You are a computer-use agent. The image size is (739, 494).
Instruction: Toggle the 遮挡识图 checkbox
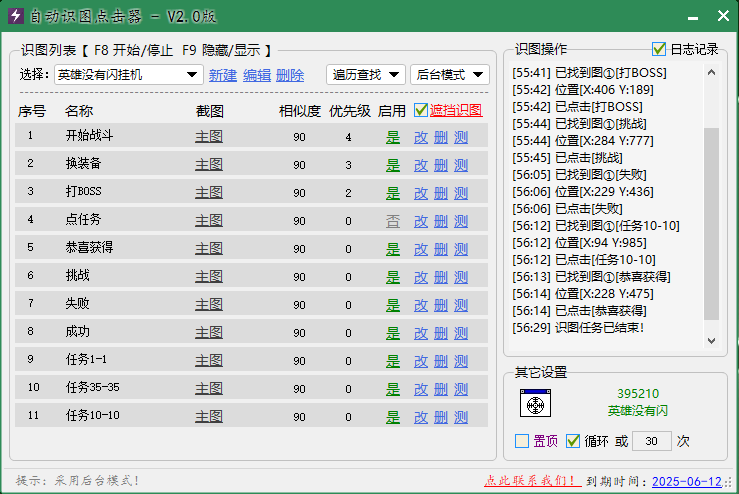pyautogui.click(x=420, y=110)
